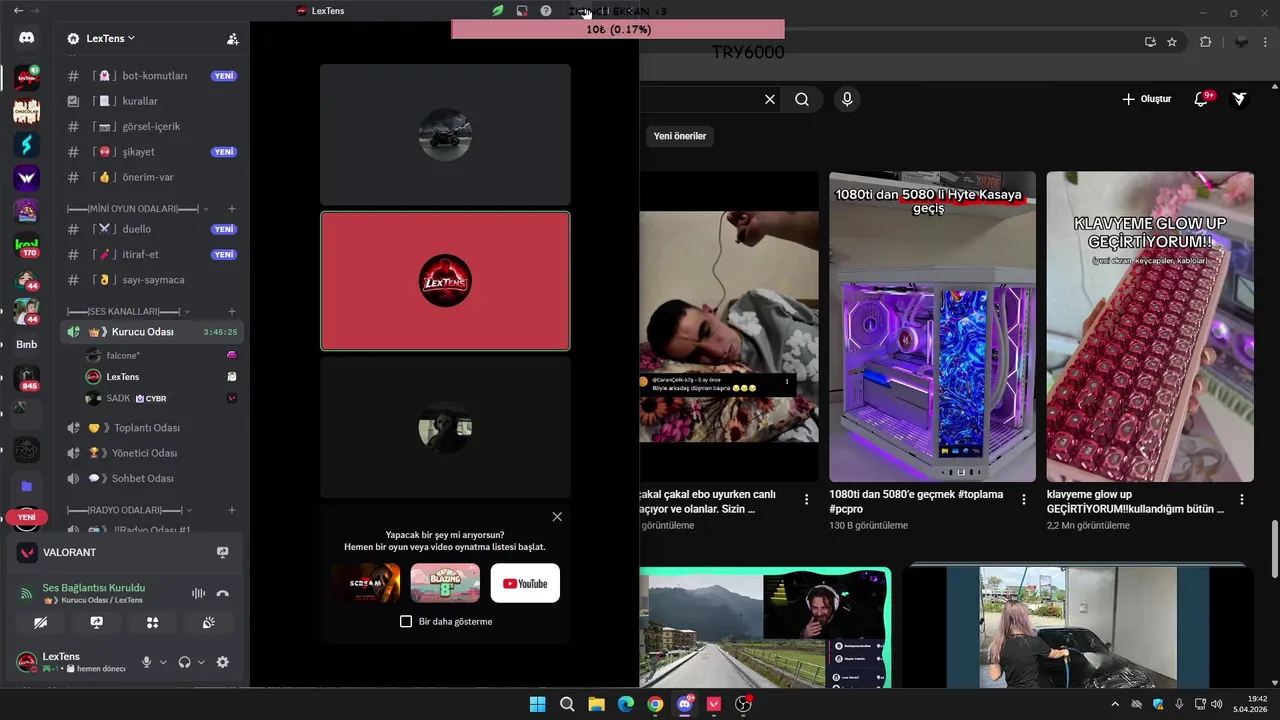Open Discord home direct messages icon

[x=27, y=38]
